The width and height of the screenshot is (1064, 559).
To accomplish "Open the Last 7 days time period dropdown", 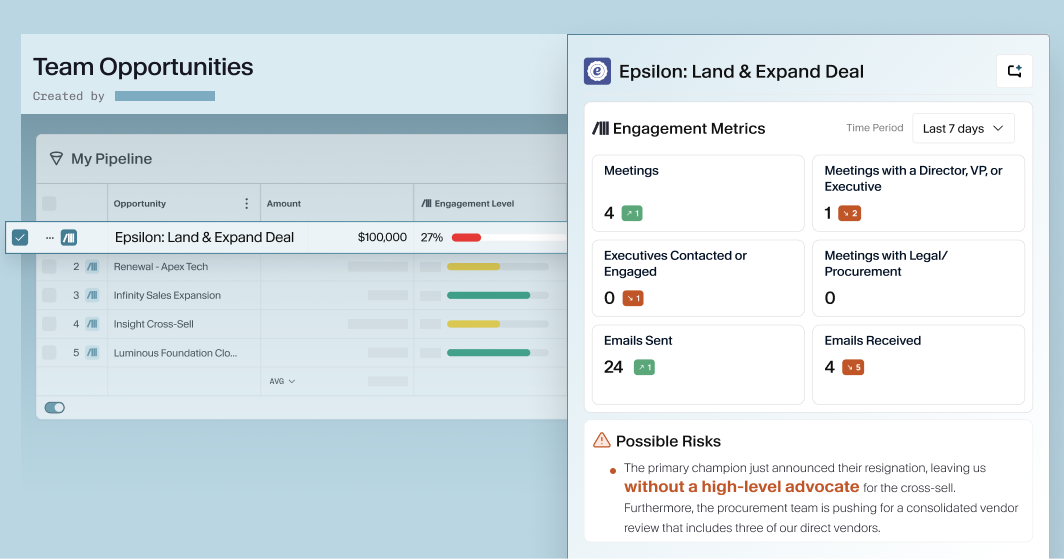I will click(963, 128).
